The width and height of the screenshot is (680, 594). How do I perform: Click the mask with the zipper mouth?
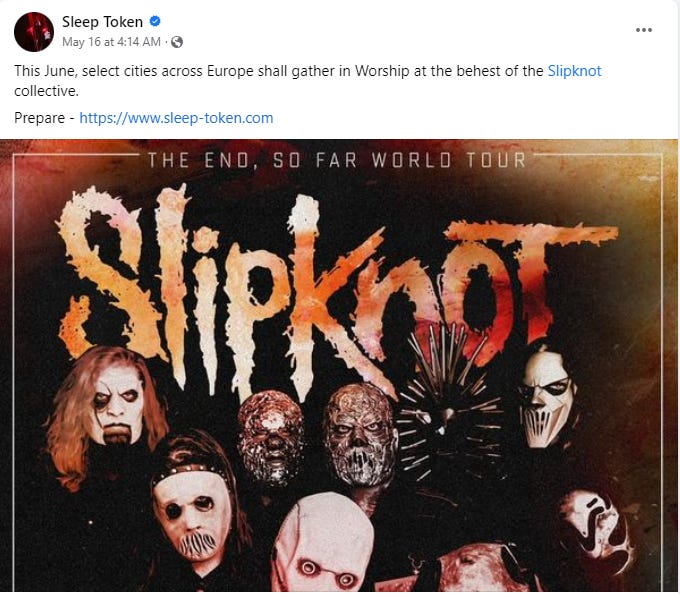click(193, 514)
